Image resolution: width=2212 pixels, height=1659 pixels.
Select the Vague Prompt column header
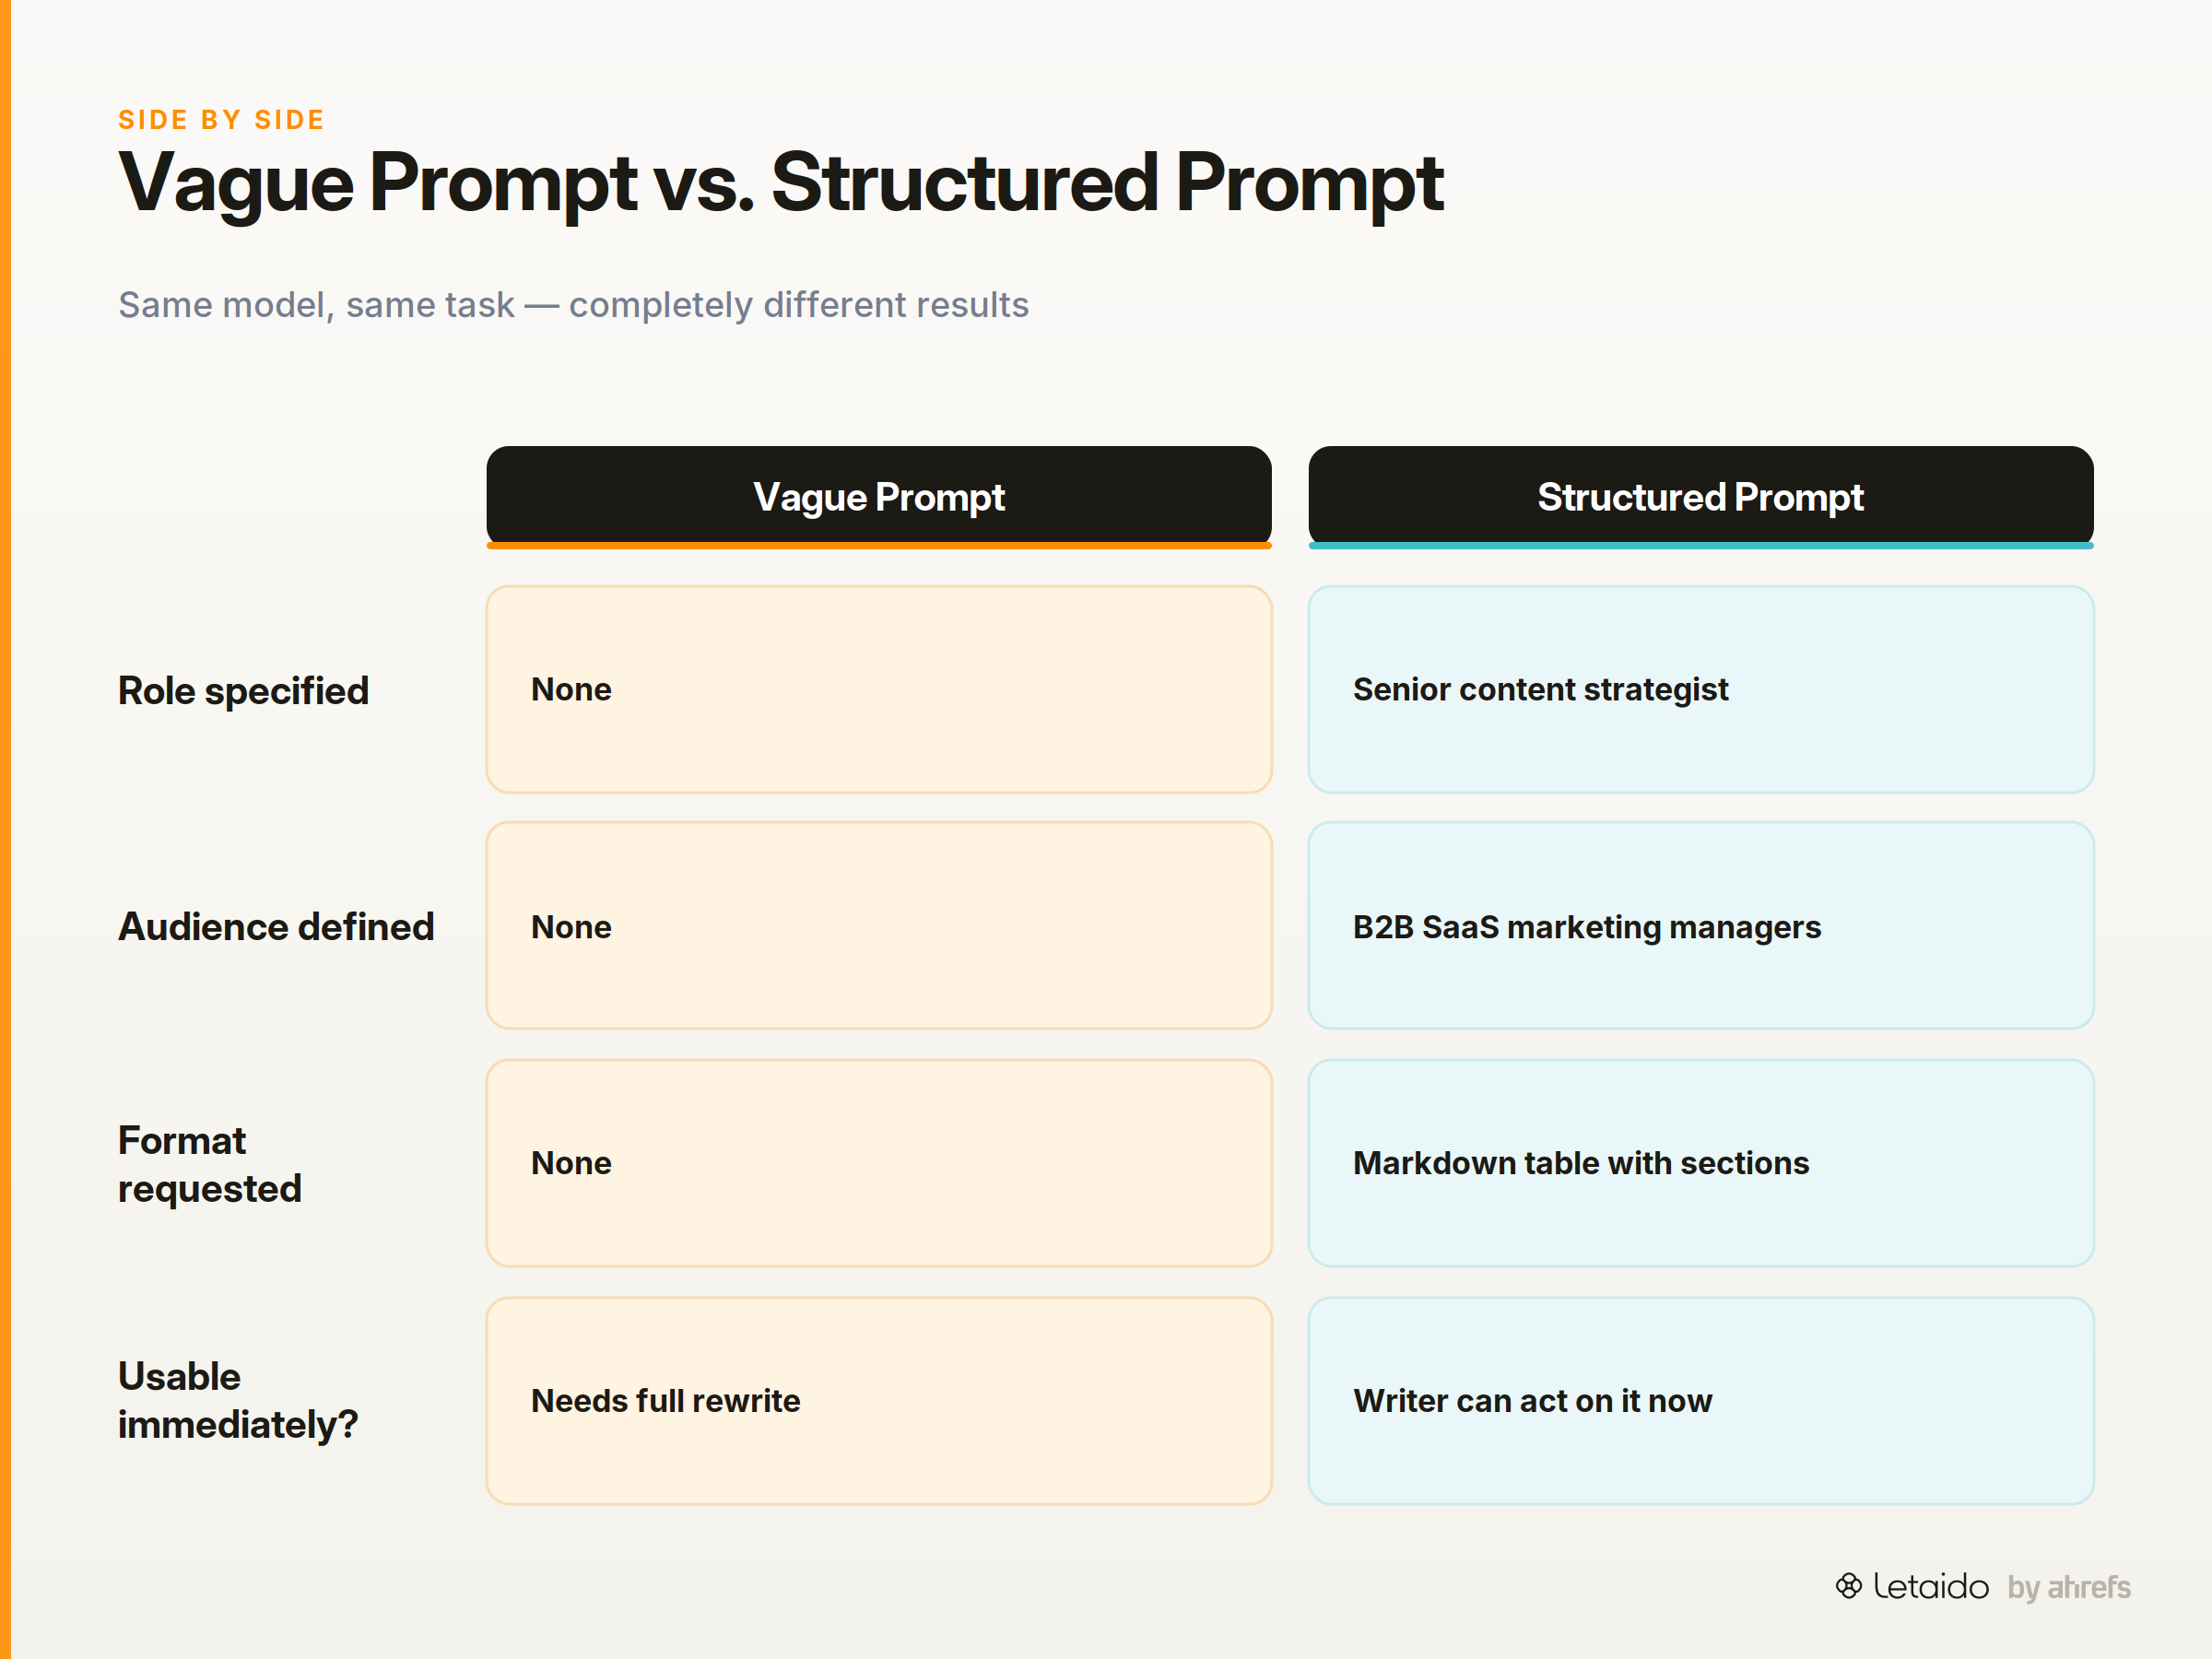tap(879, 497)
